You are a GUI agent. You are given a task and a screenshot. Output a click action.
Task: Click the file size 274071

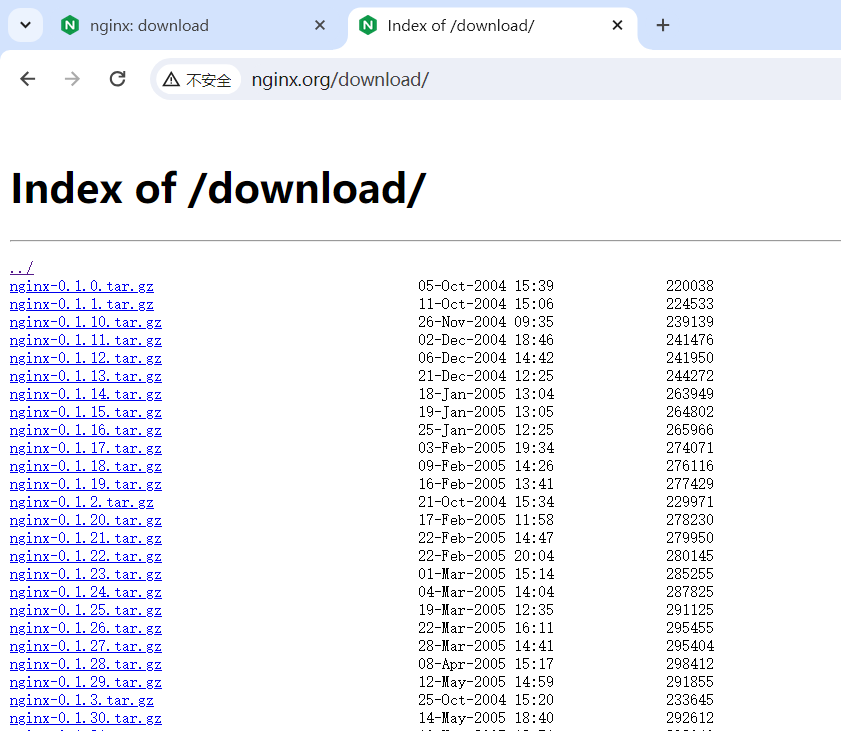pos(690,448)
